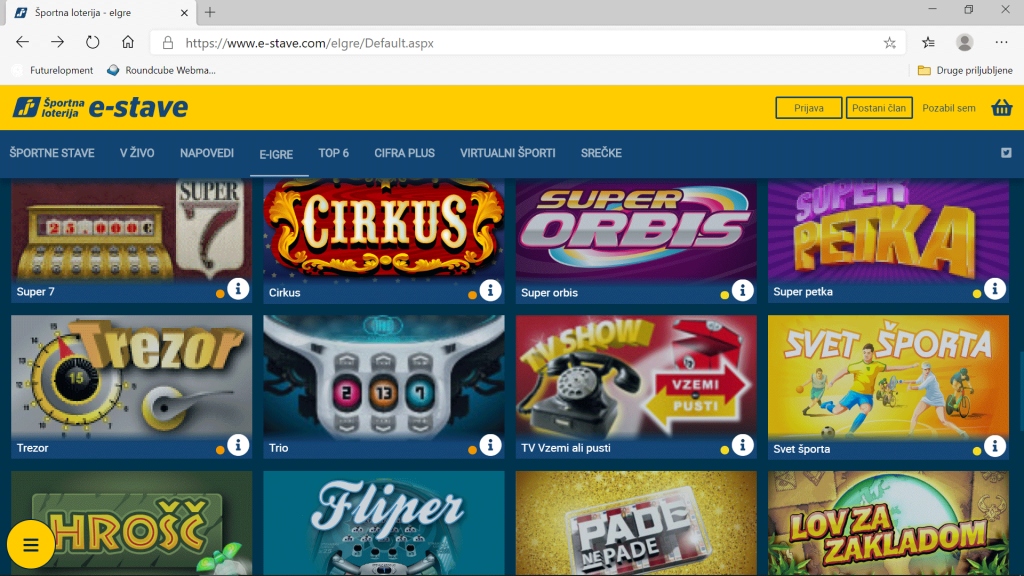Open info for the Trio game

pyautogui.click(x=490, y=445)
